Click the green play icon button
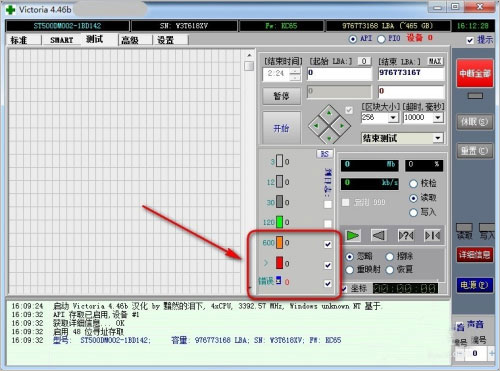This screenshot has width=500, height=371. pyautogui.click(x=352, y=235)
